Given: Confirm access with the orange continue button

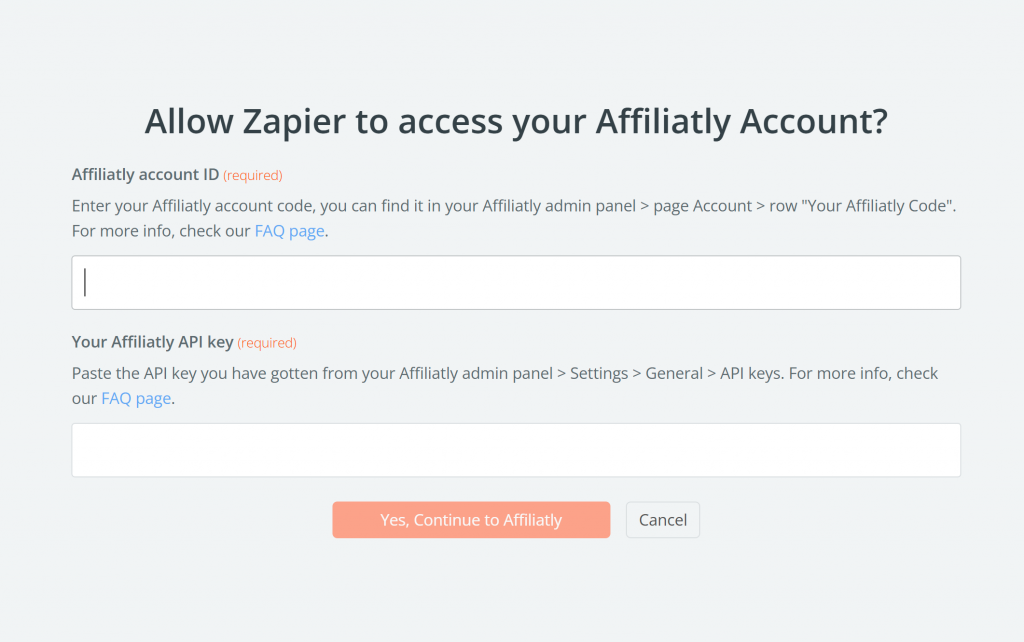Looking at the screenshot, I should [x=471, y=519].
